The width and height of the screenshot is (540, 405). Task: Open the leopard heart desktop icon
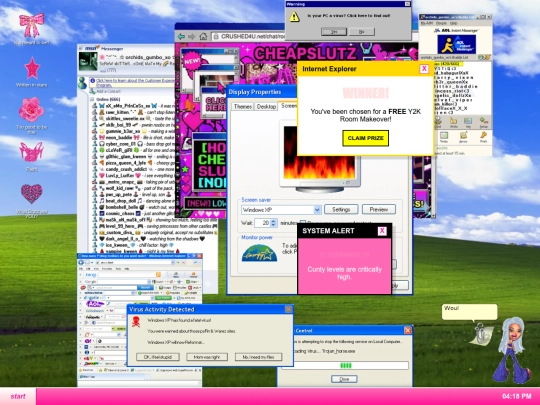[31, 194]
